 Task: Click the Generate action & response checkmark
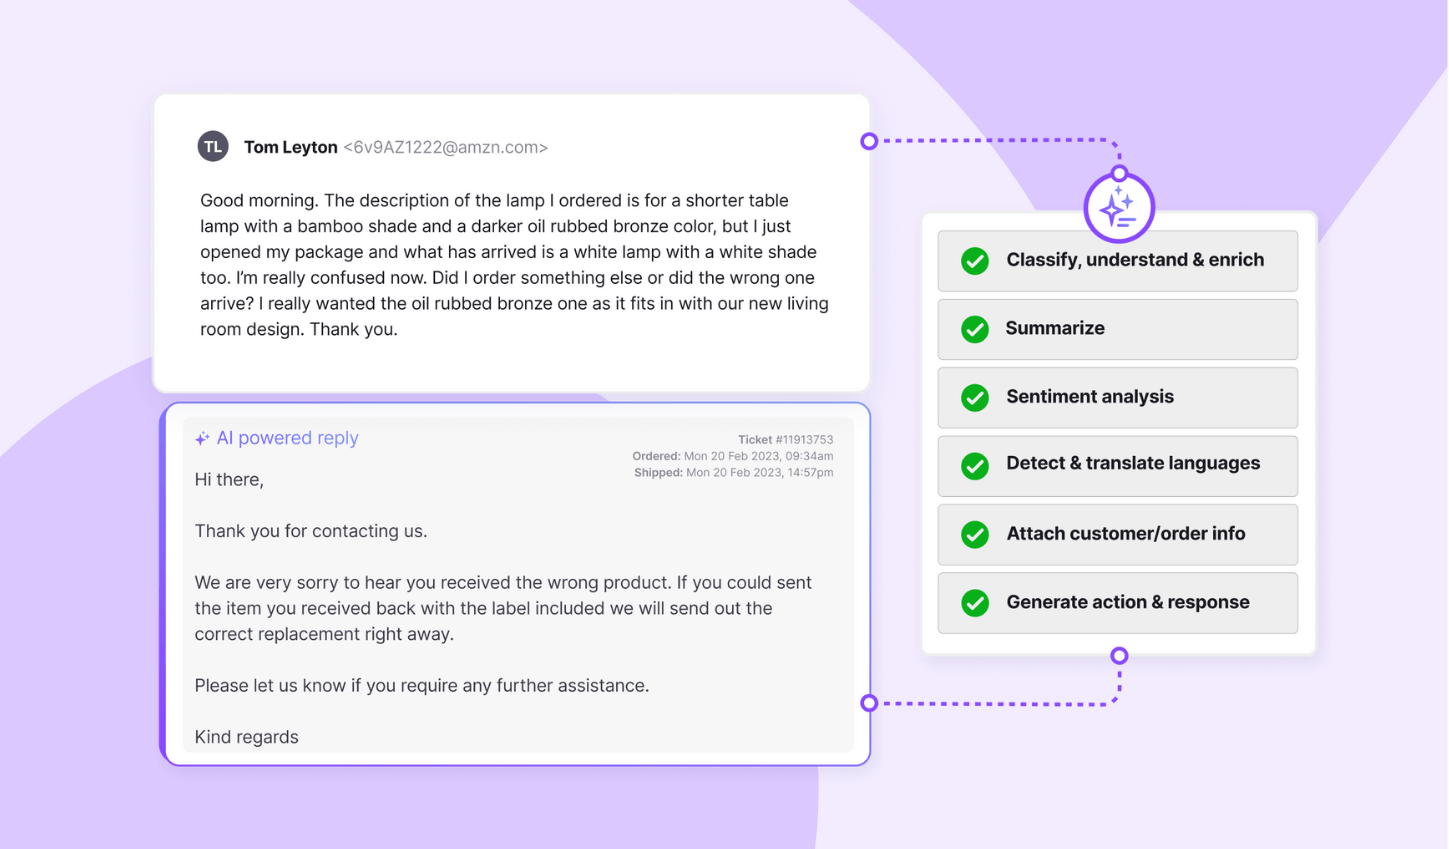point(975,603)
